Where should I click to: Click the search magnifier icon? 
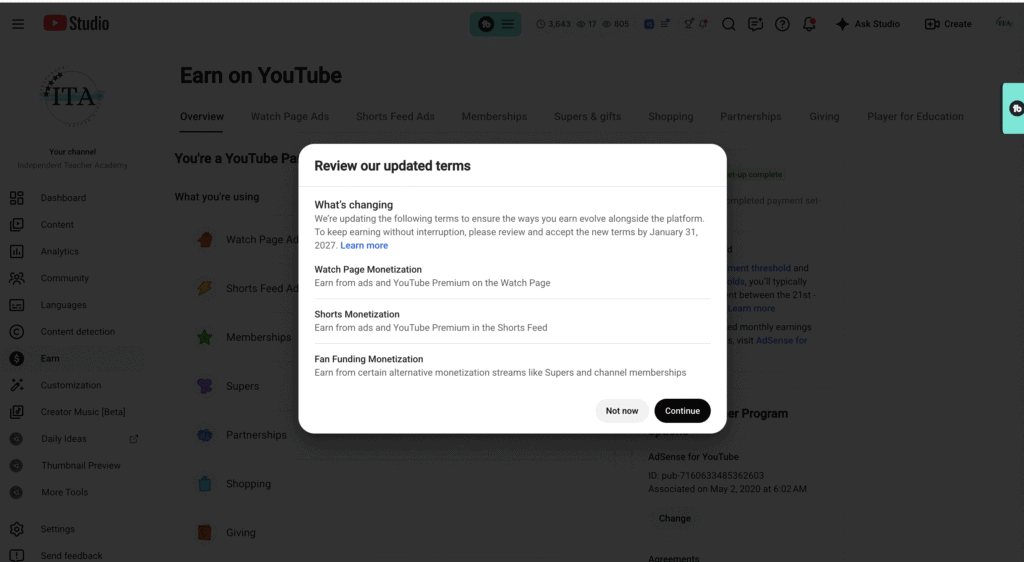[728, 24]
